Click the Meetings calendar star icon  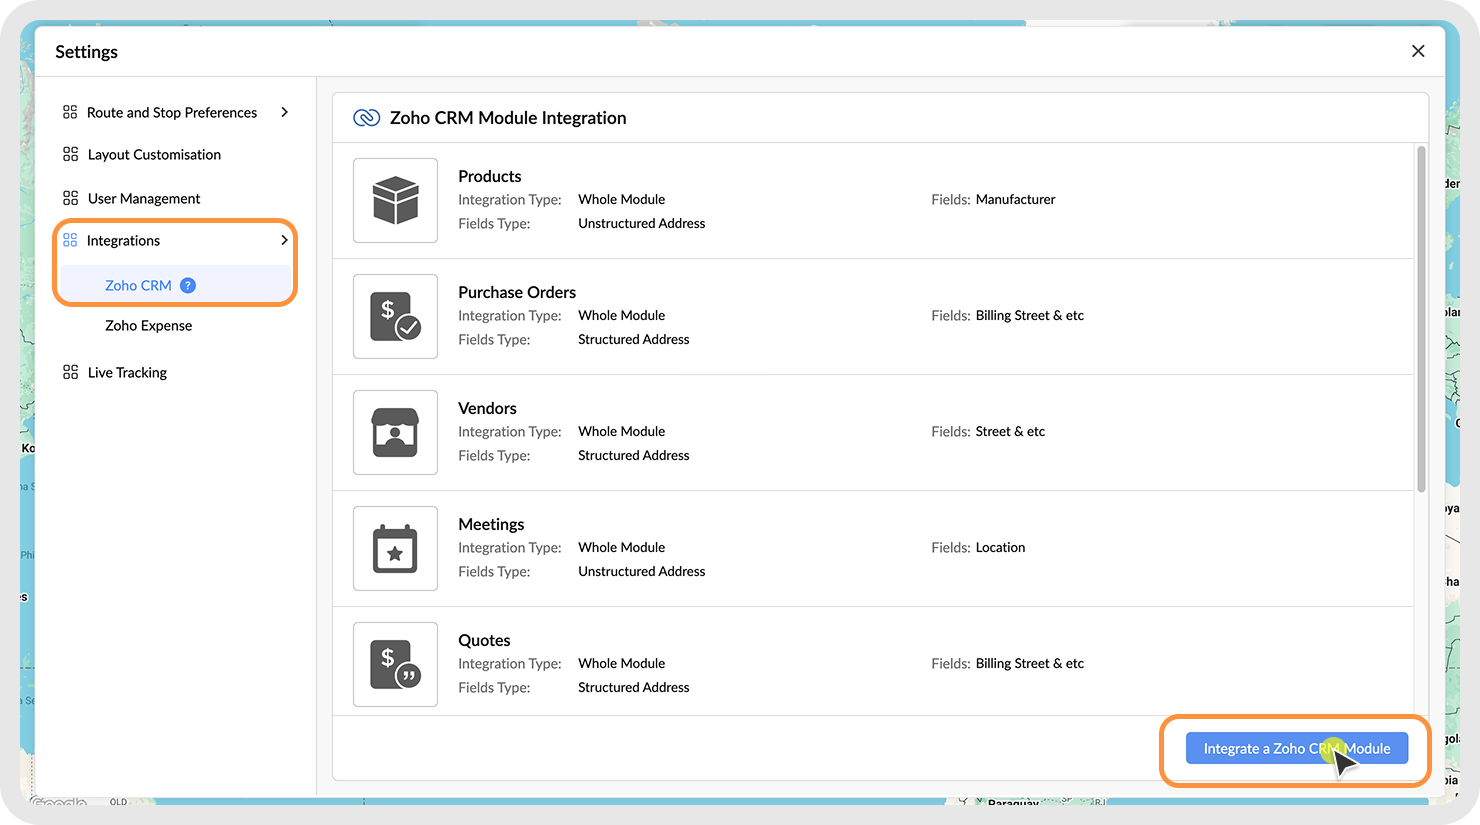395,548
